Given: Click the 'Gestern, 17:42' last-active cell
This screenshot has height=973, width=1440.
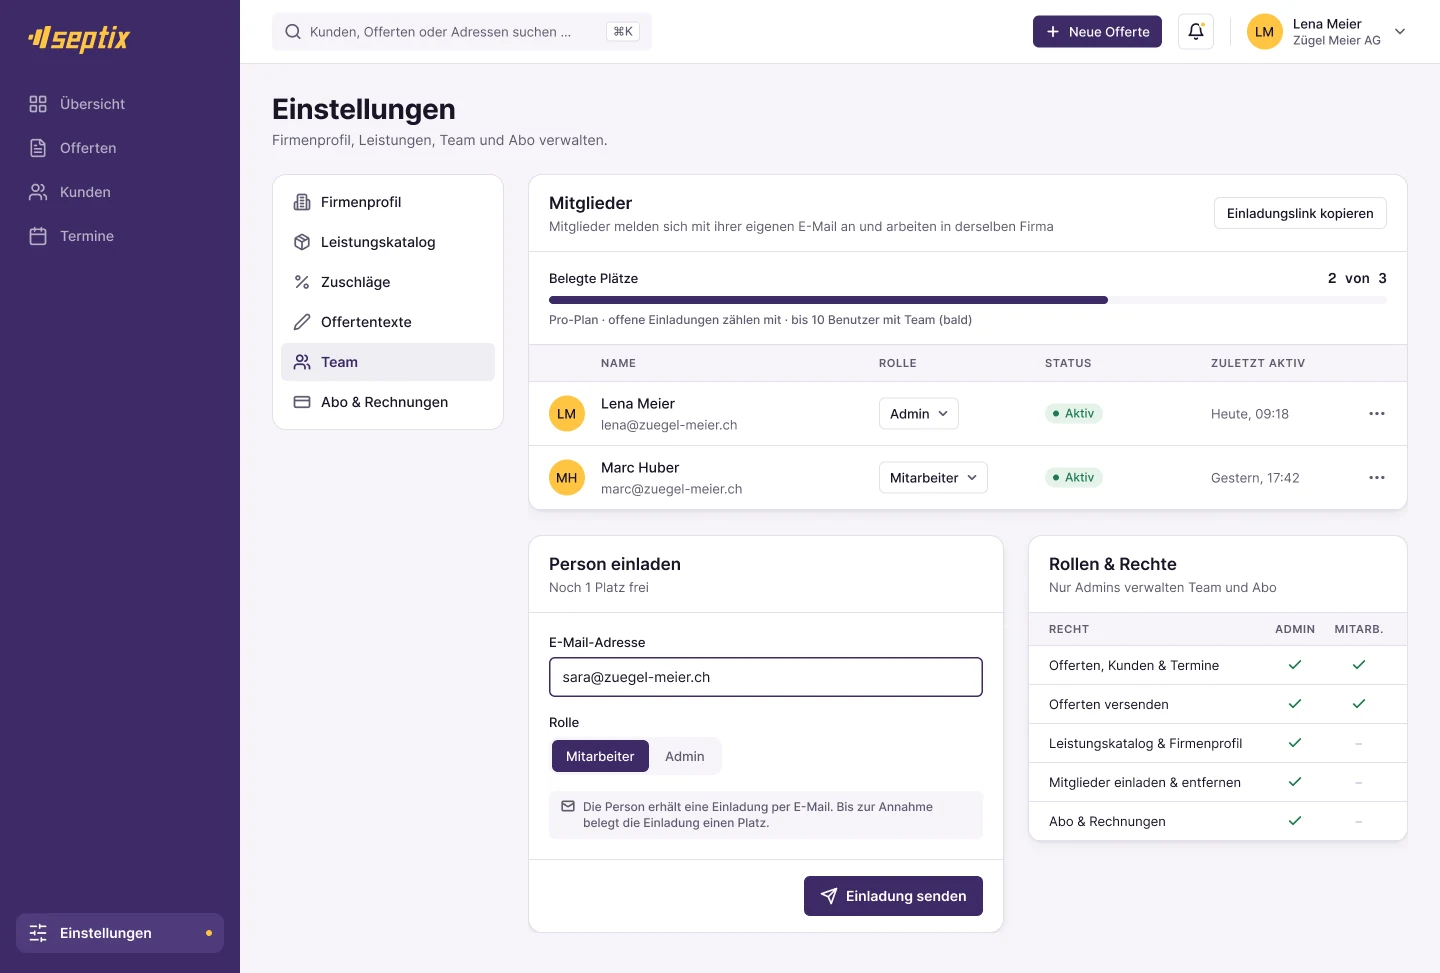Looking at the screenshot, I should click(x=1255, y=478).
